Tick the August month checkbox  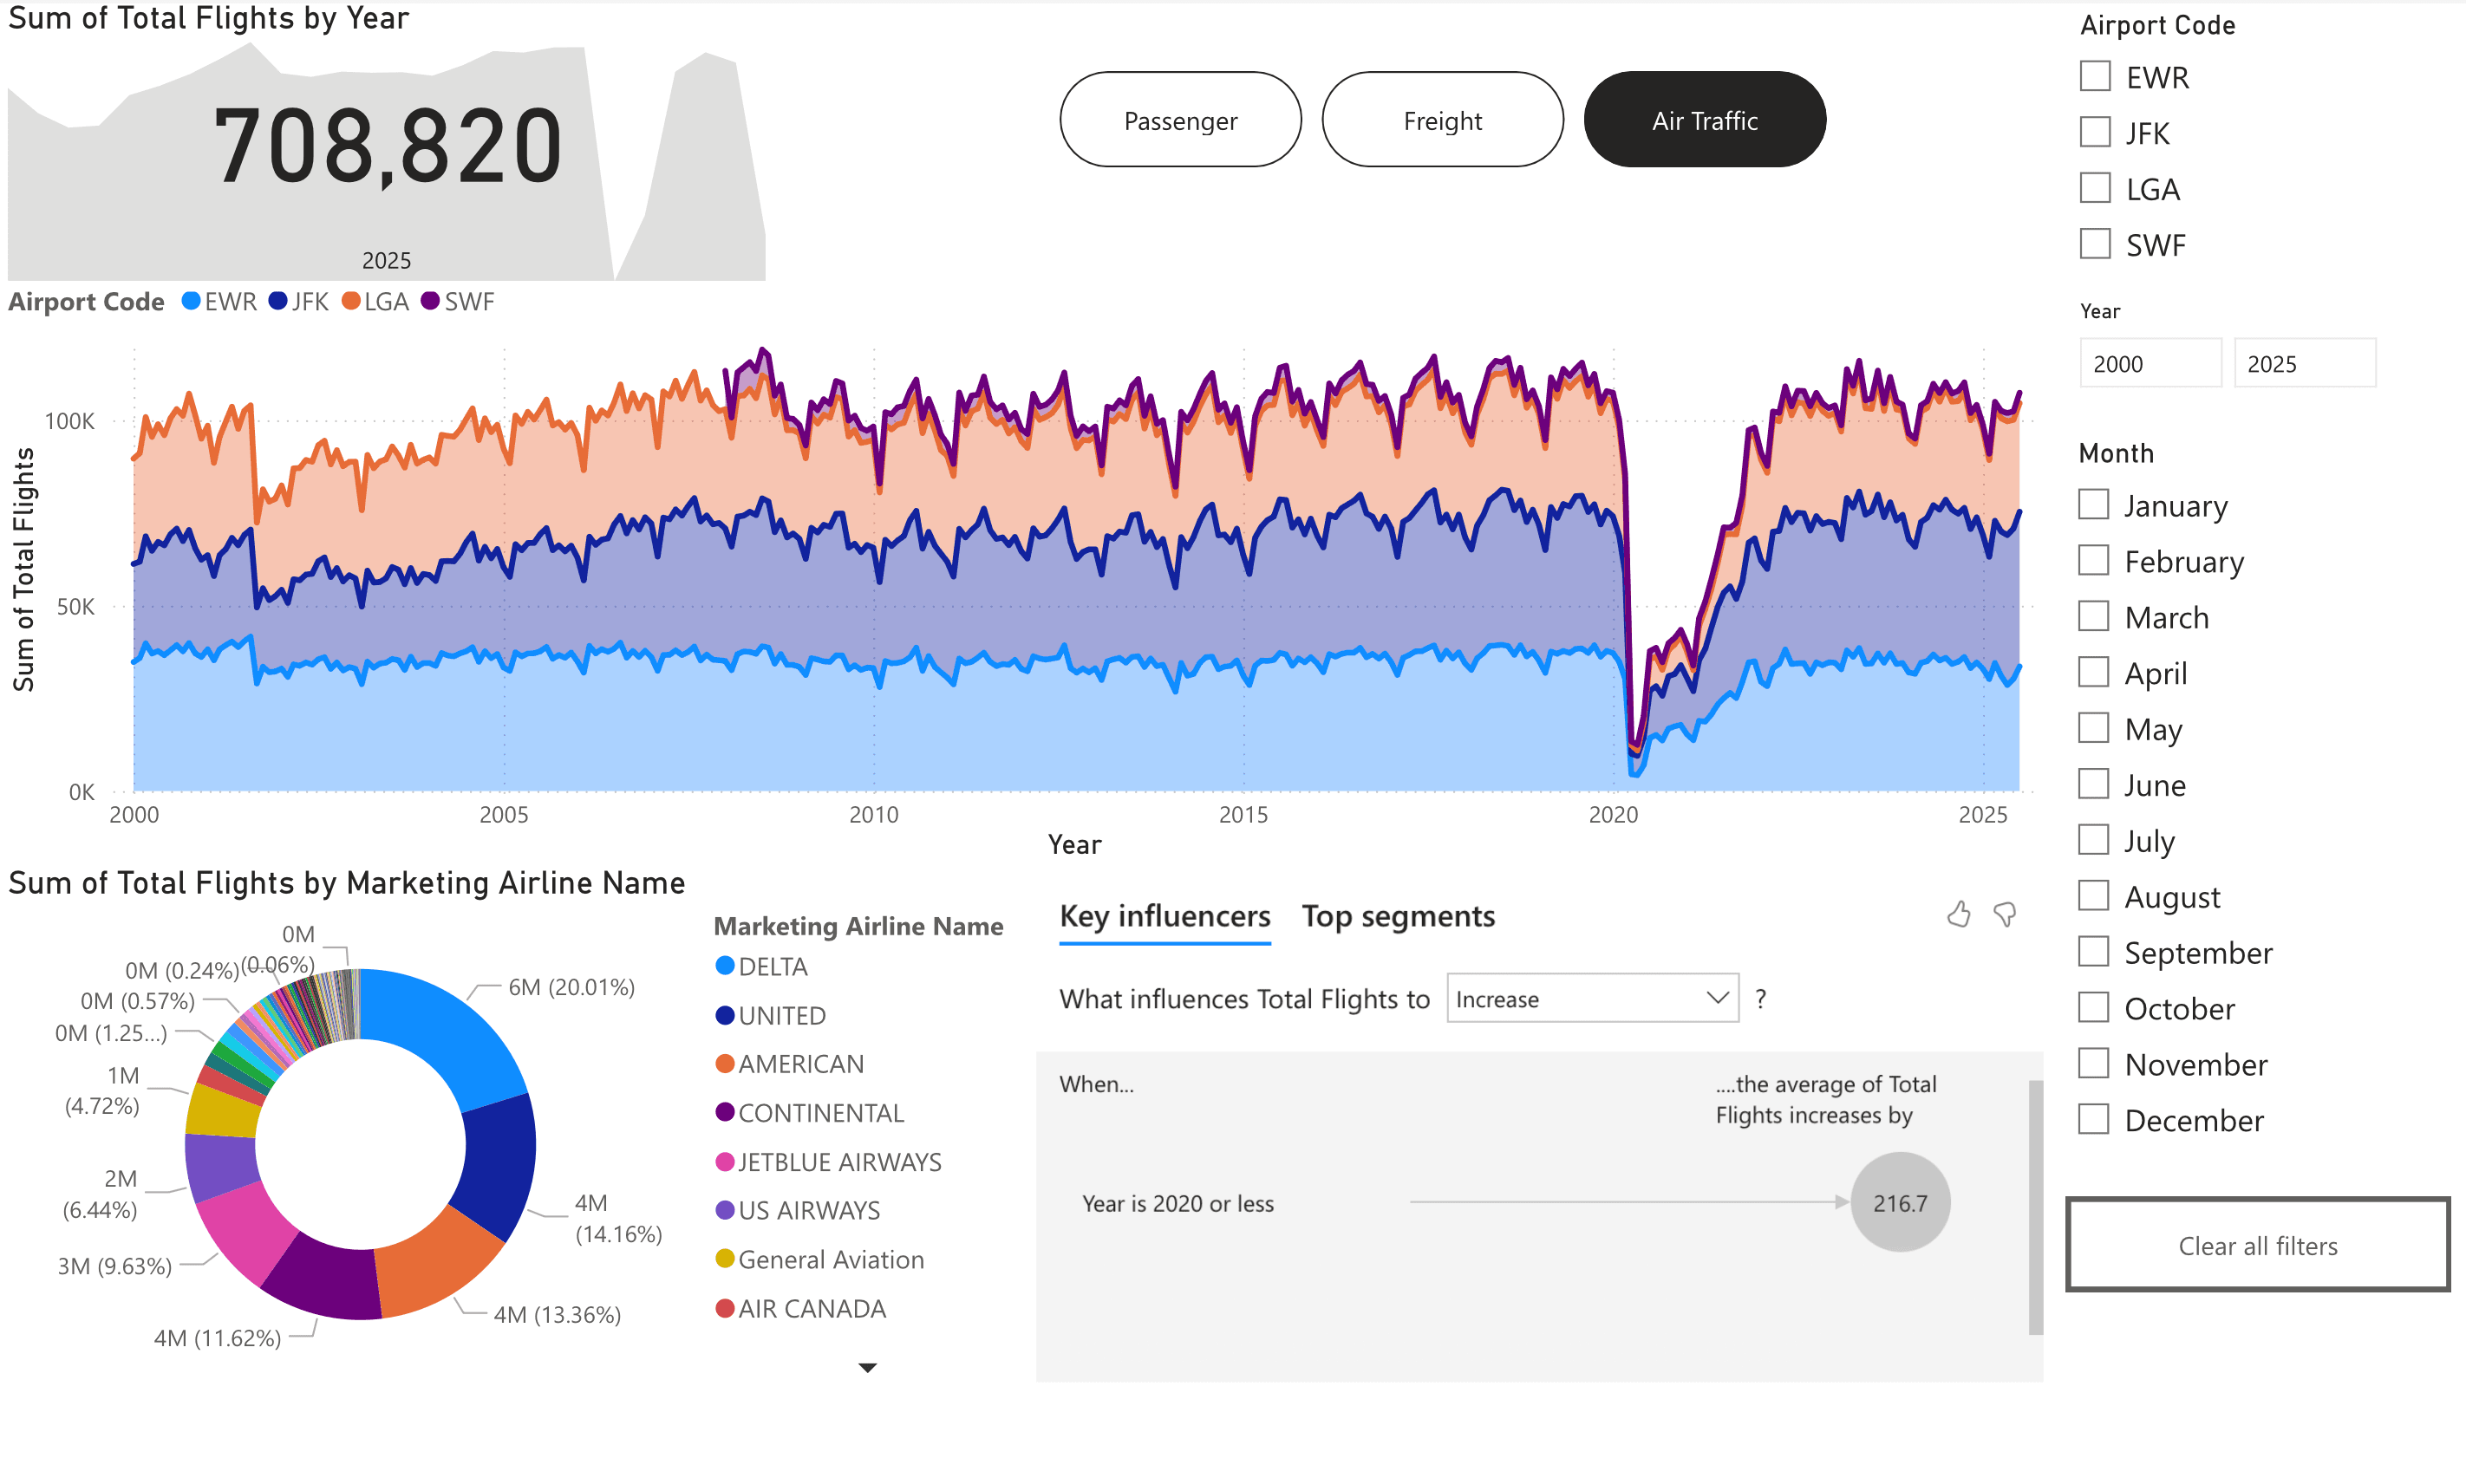tap(2093, 896)
